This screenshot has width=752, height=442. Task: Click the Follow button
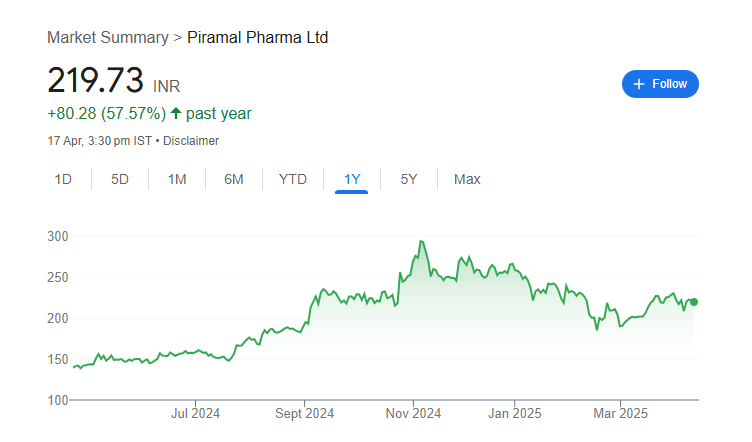pyautogui.click(x=660, y=84)
